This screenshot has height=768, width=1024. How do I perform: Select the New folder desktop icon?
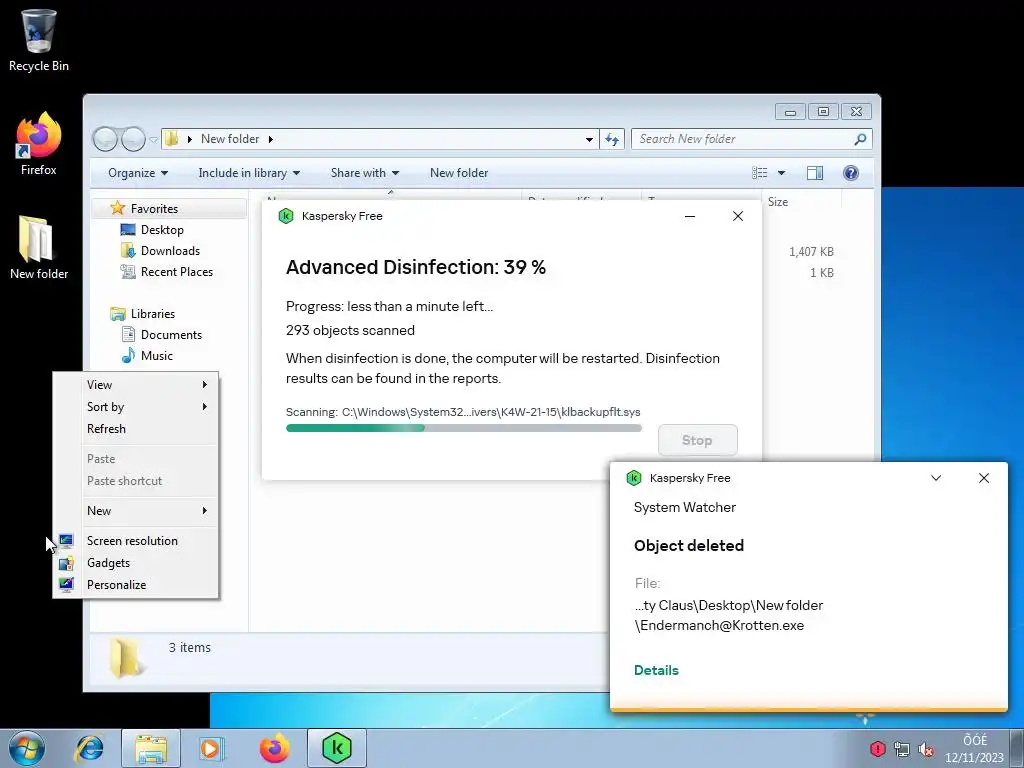point(39,248)
